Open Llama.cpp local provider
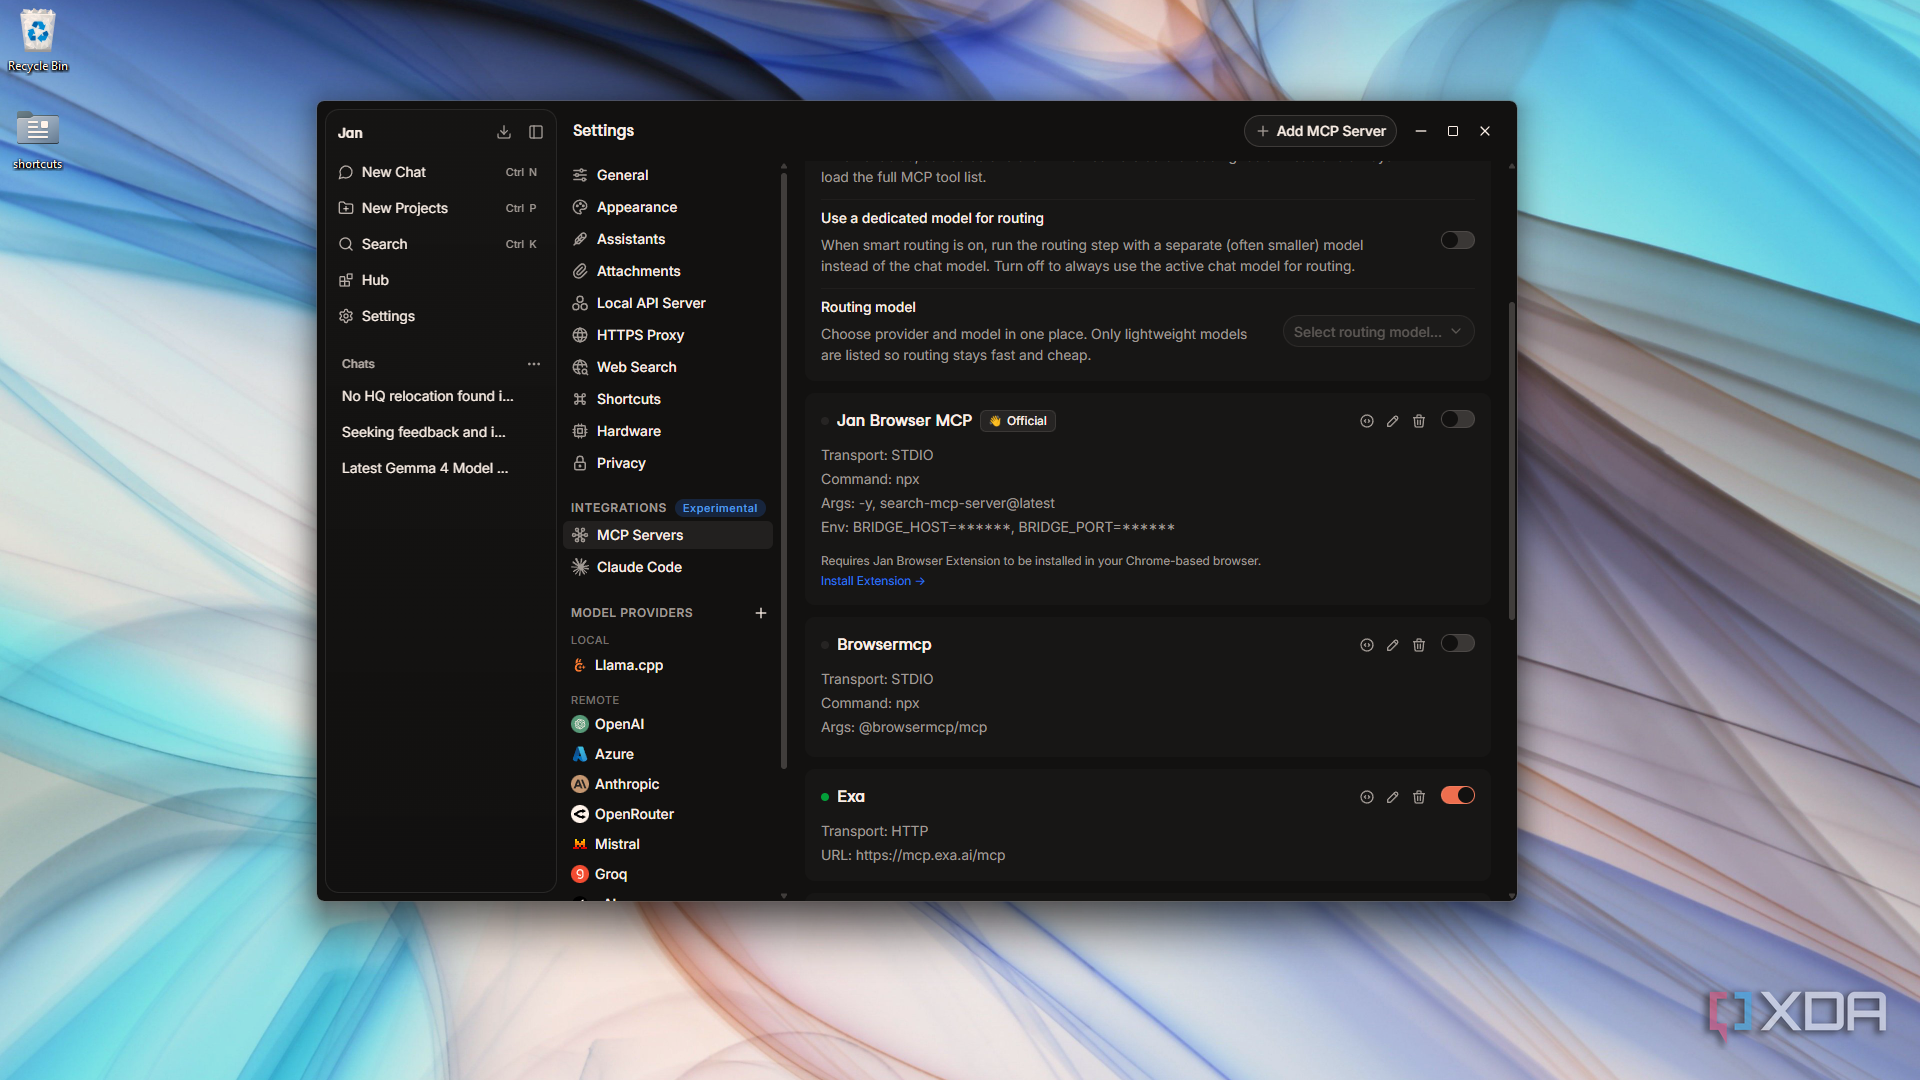This screenshot has width=1920, height=1080. [x=668, y=665]
